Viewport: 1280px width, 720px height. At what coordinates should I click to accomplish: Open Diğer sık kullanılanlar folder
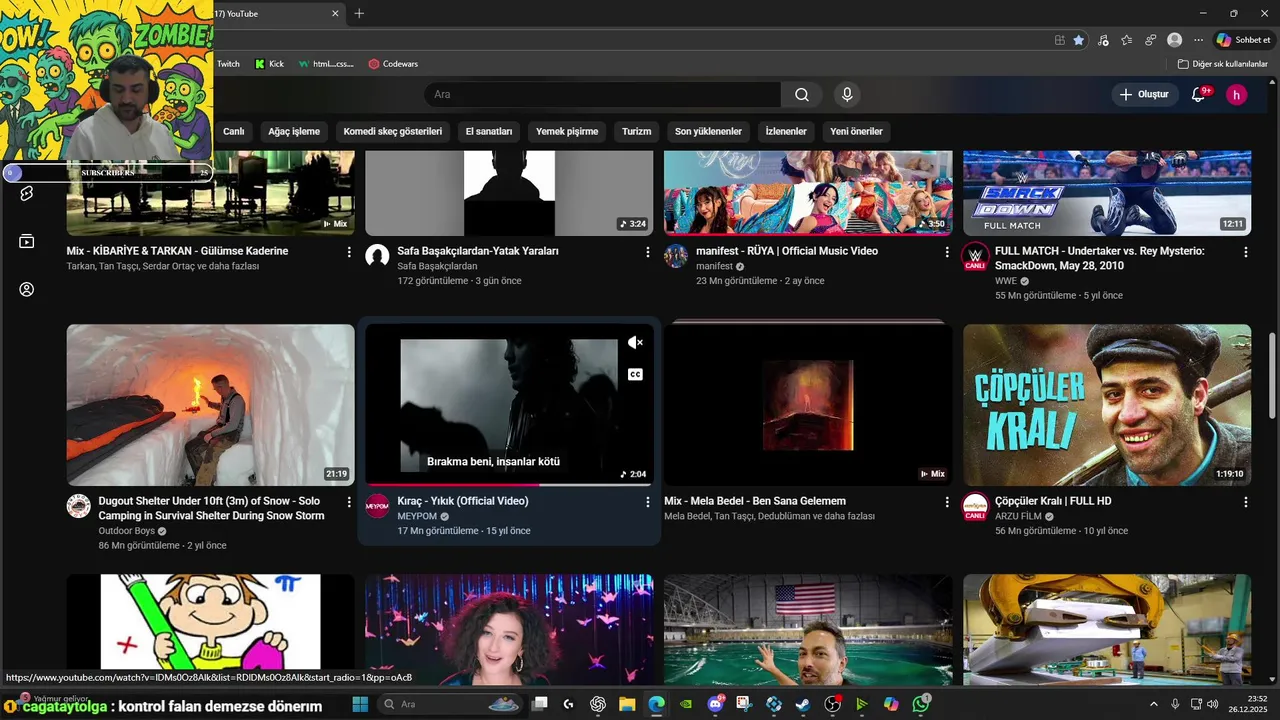tap(1222, 63)
